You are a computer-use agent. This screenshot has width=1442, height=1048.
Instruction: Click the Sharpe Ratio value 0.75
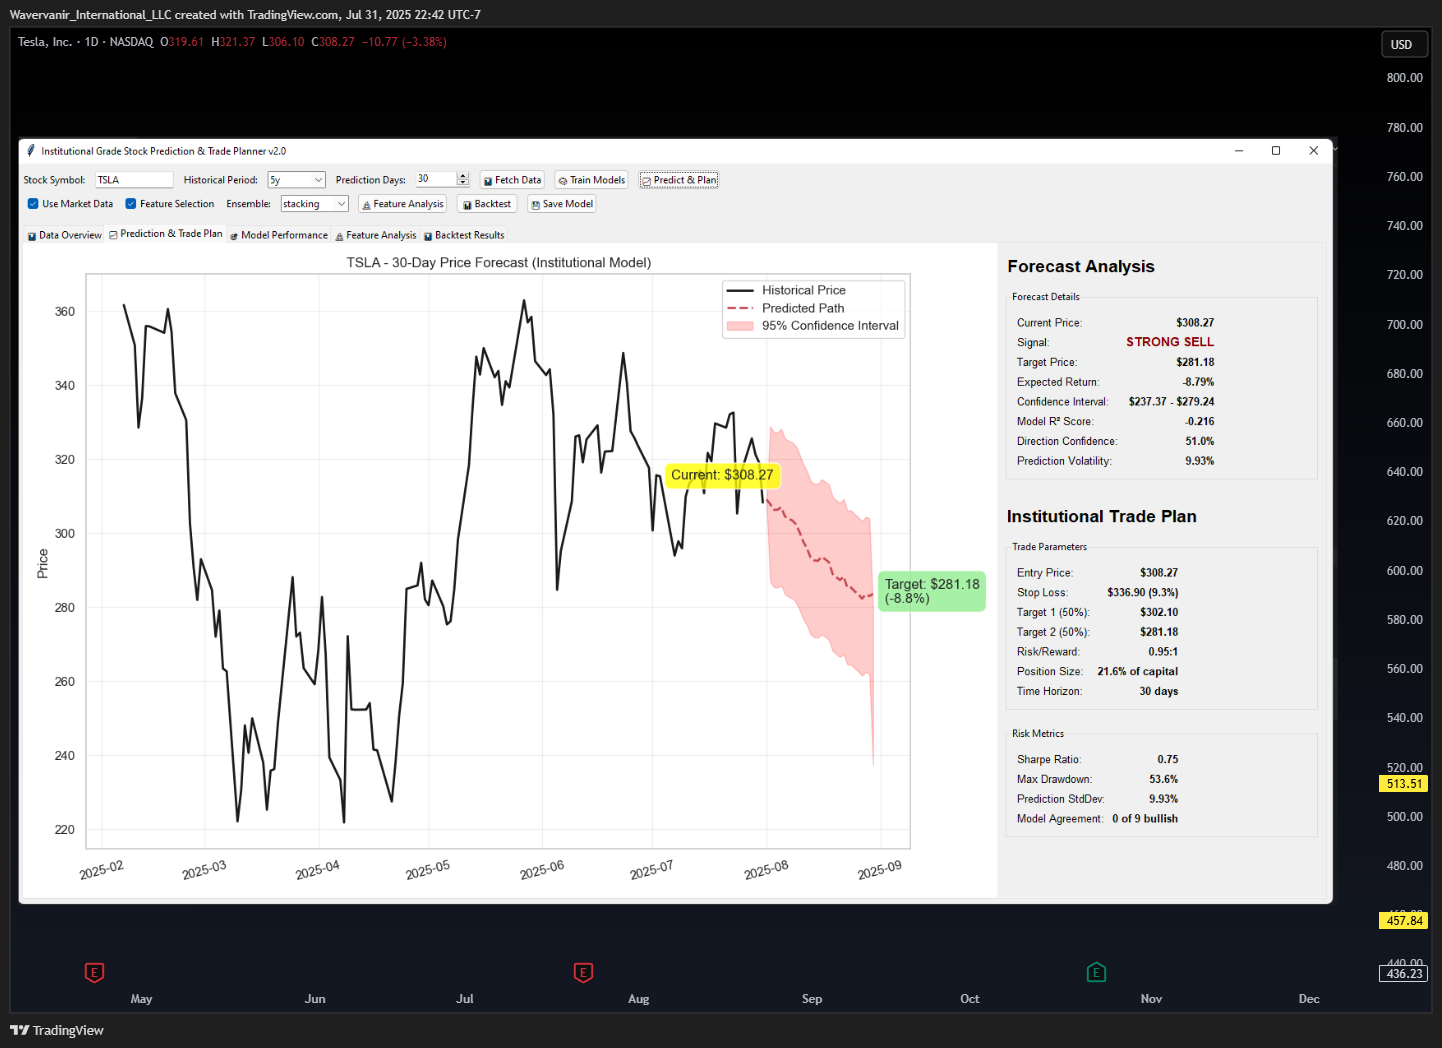point(1168,760)
